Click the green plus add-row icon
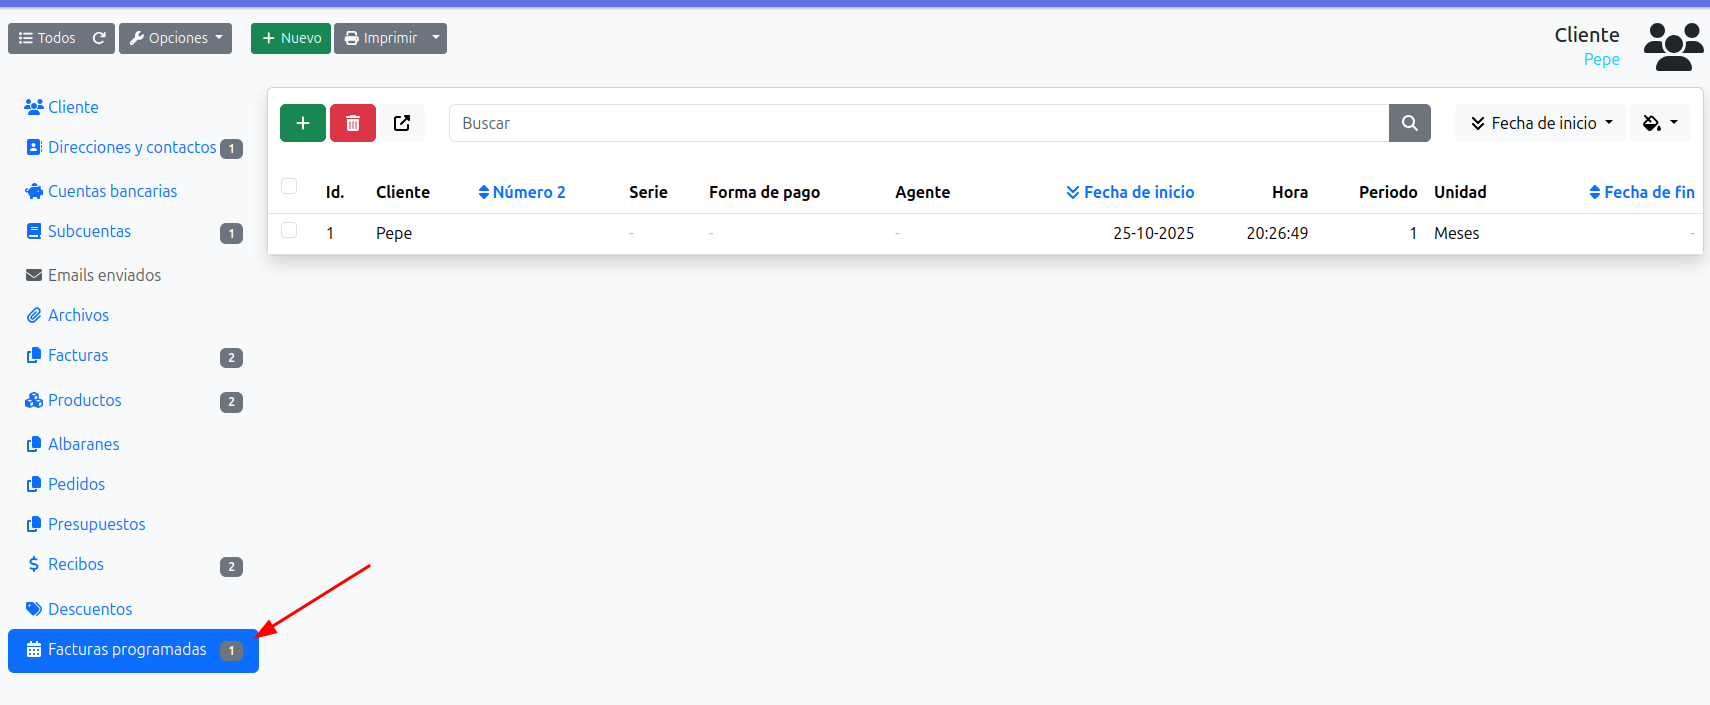The image size is (1710, 705). [302, 123]
